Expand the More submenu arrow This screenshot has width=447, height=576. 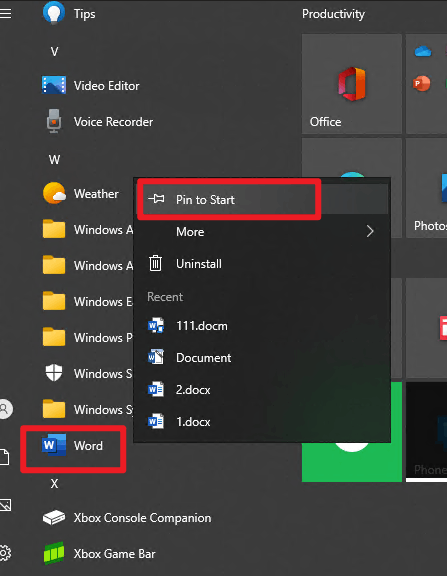(x=370, y=231)
